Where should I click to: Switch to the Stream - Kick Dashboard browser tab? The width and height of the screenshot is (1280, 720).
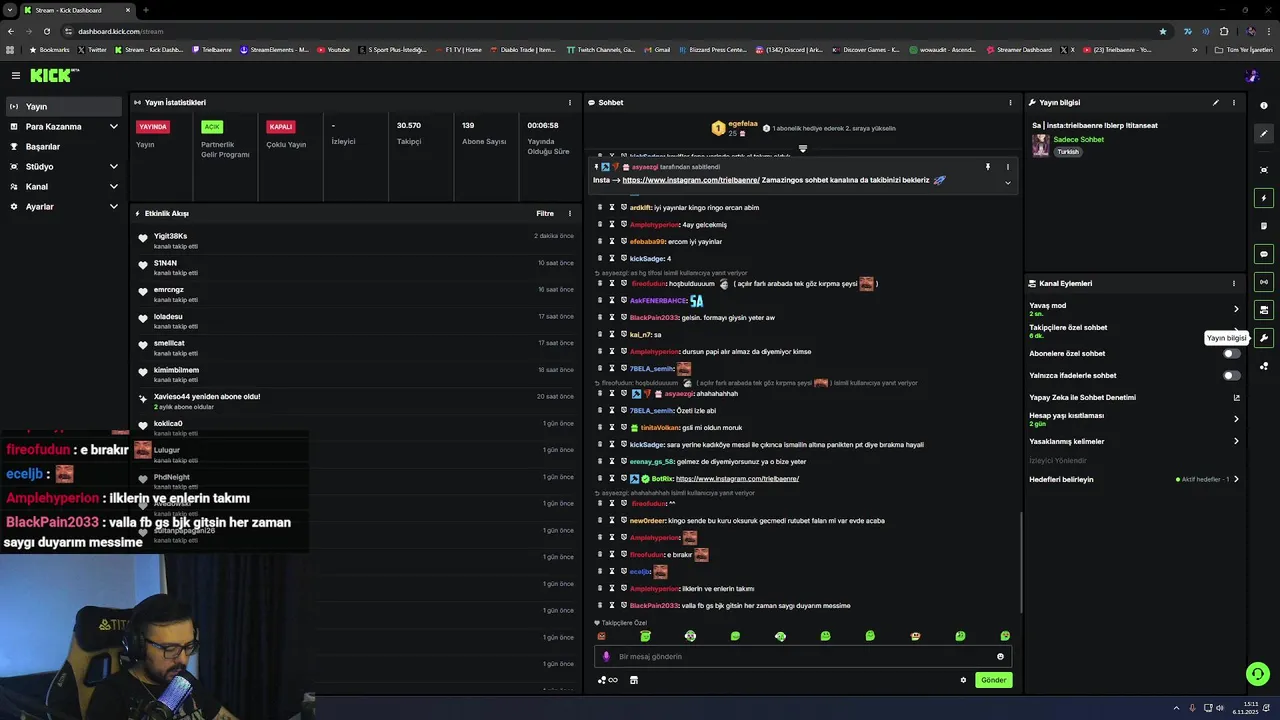[76, 10]
